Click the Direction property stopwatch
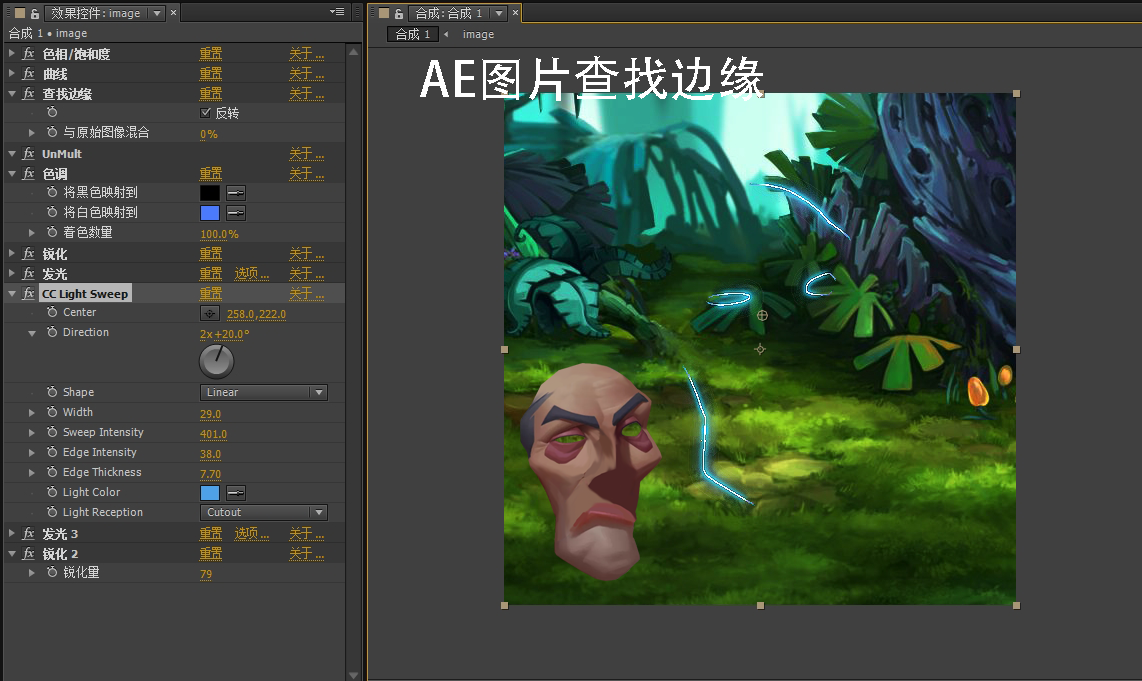 pyautogui.click(x=52, y=332)
